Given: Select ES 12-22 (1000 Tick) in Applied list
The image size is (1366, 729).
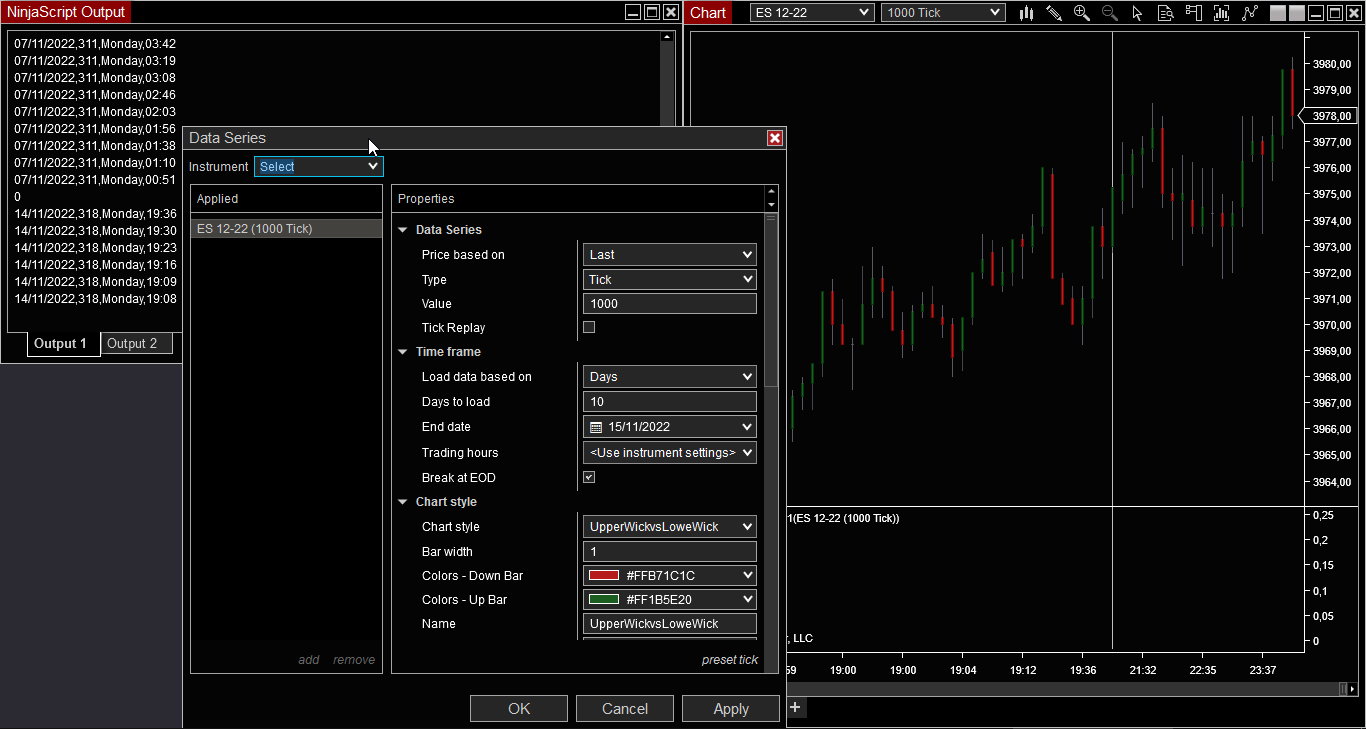Looking at the screenshot, I should [287, 229].
